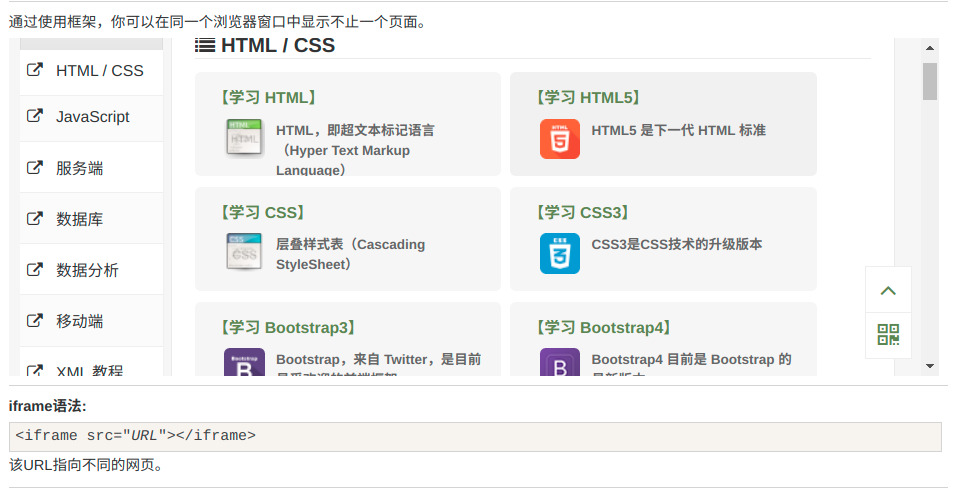Viewport: 956px width, 490px height.
Task: Click text '该URL指向不同的网页。'
Action: pyautogui.click(x=86, y=465)
